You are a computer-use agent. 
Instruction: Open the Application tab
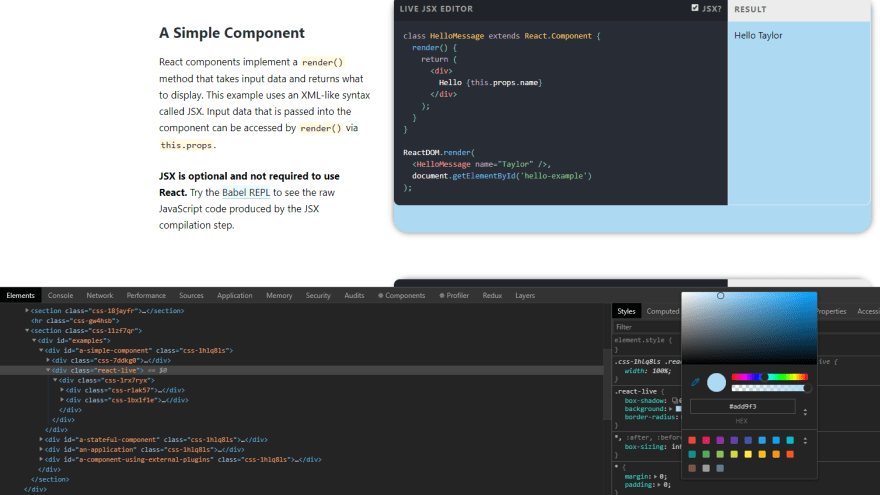pos(235,295)
